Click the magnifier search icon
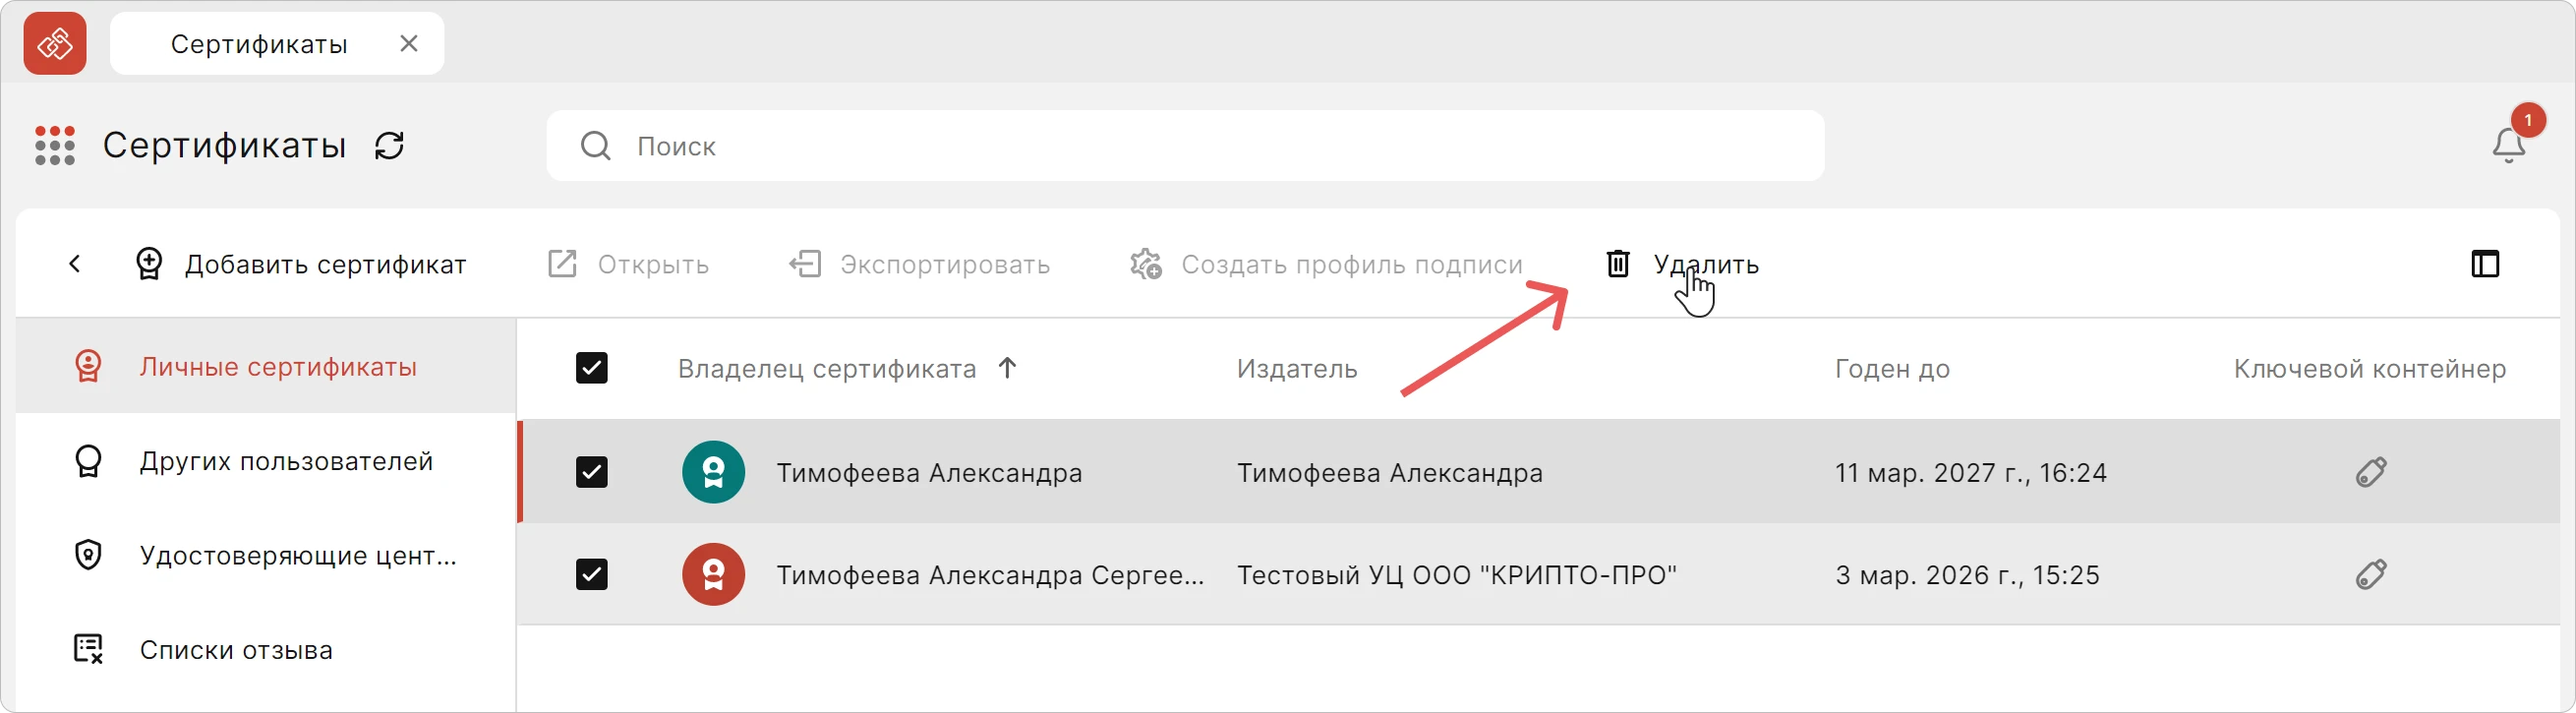 [x=595, y=146]
